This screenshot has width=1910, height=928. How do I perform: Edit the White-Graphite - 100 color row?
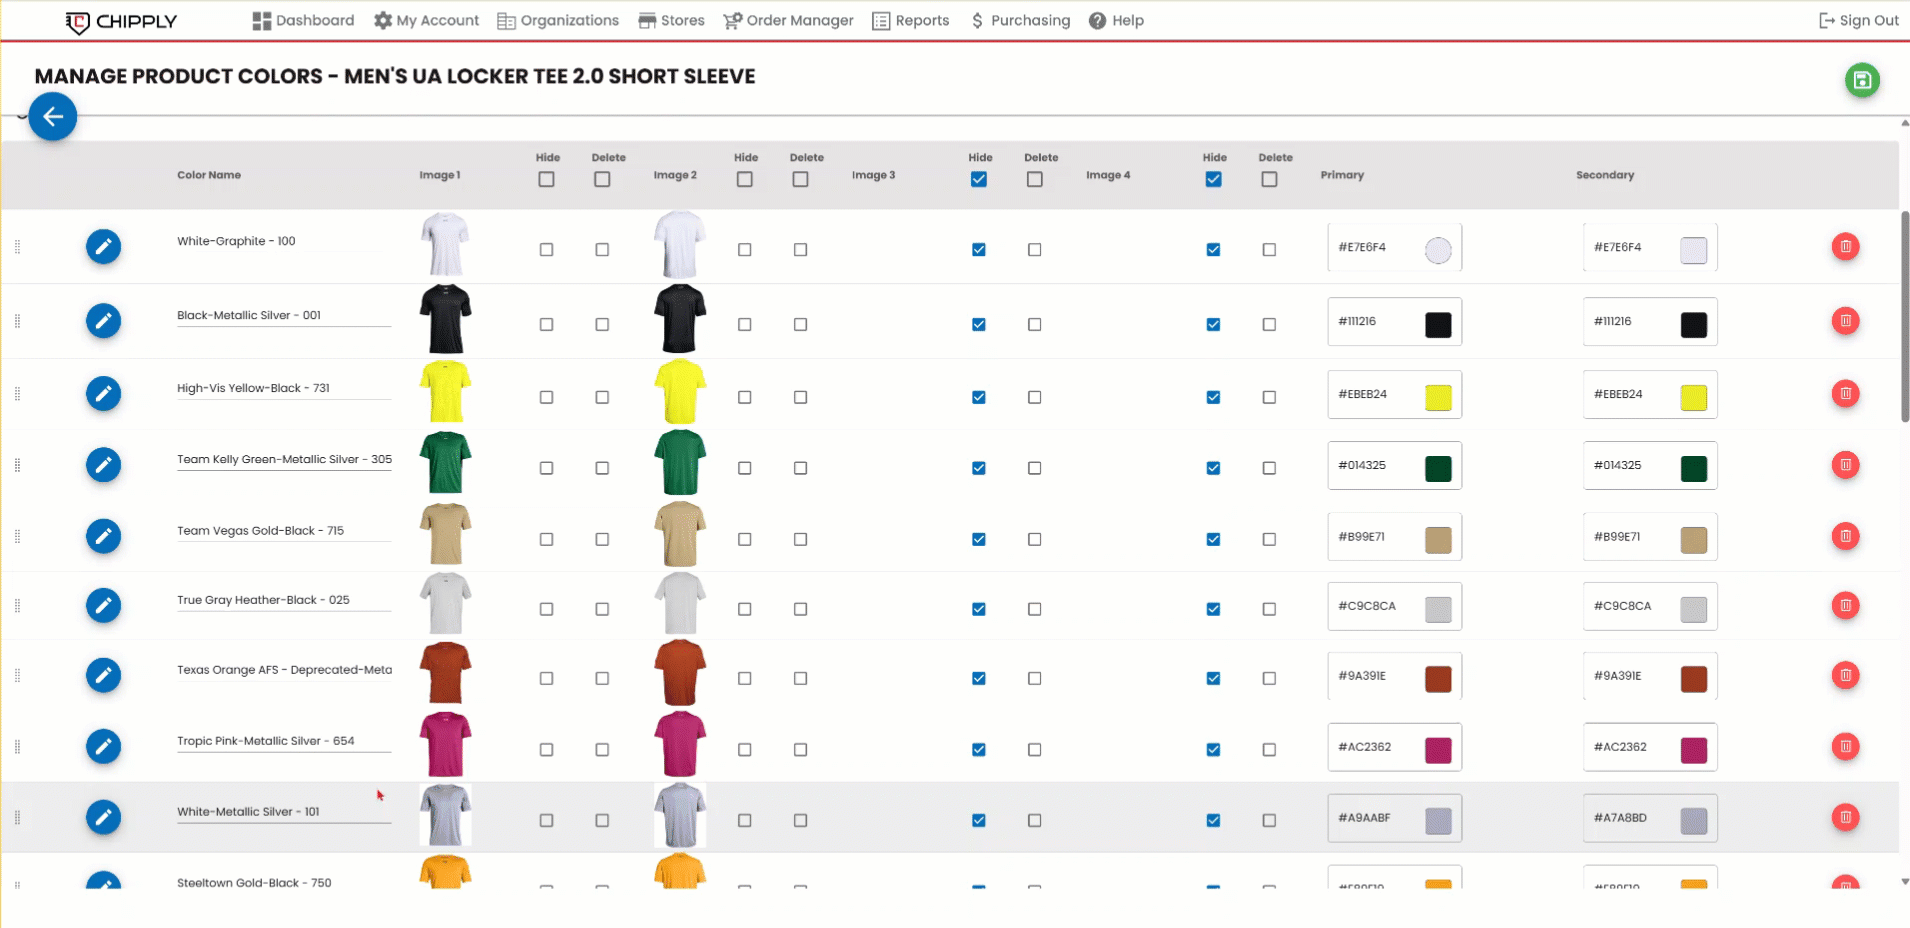103,246
